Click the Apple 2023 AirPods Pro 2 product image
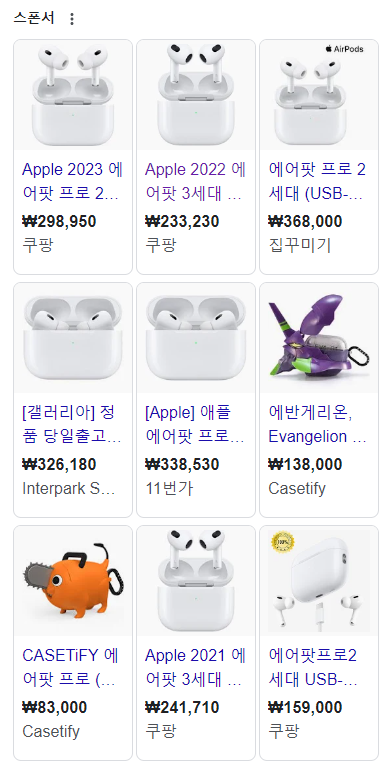Image resolution: width=384 pixels, height=761 pixels. pyautogui.click(x=73, y=95)
